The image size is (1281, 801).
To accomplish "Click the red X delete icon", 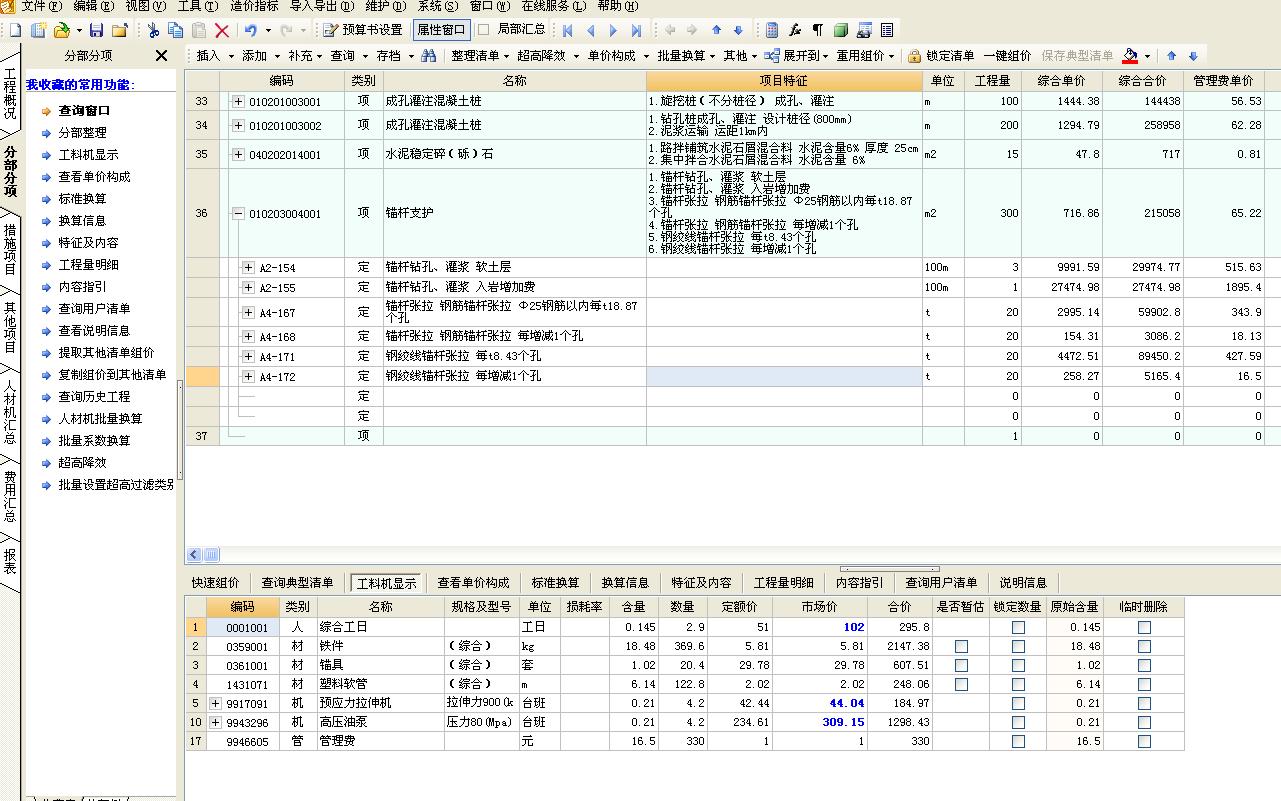I will pos(222,30).
